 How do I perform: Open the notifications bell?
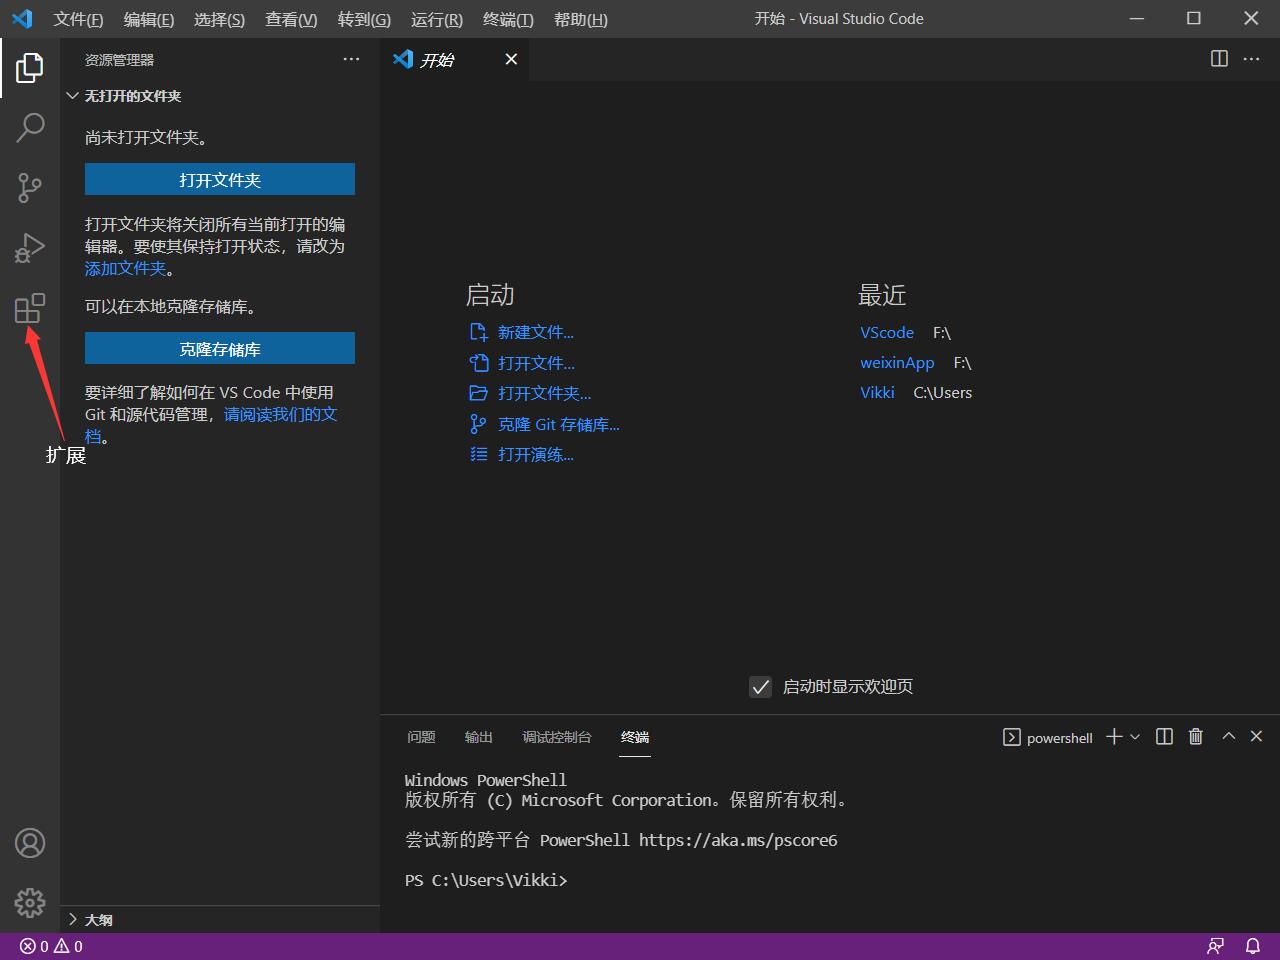[x=1252, y=945]
